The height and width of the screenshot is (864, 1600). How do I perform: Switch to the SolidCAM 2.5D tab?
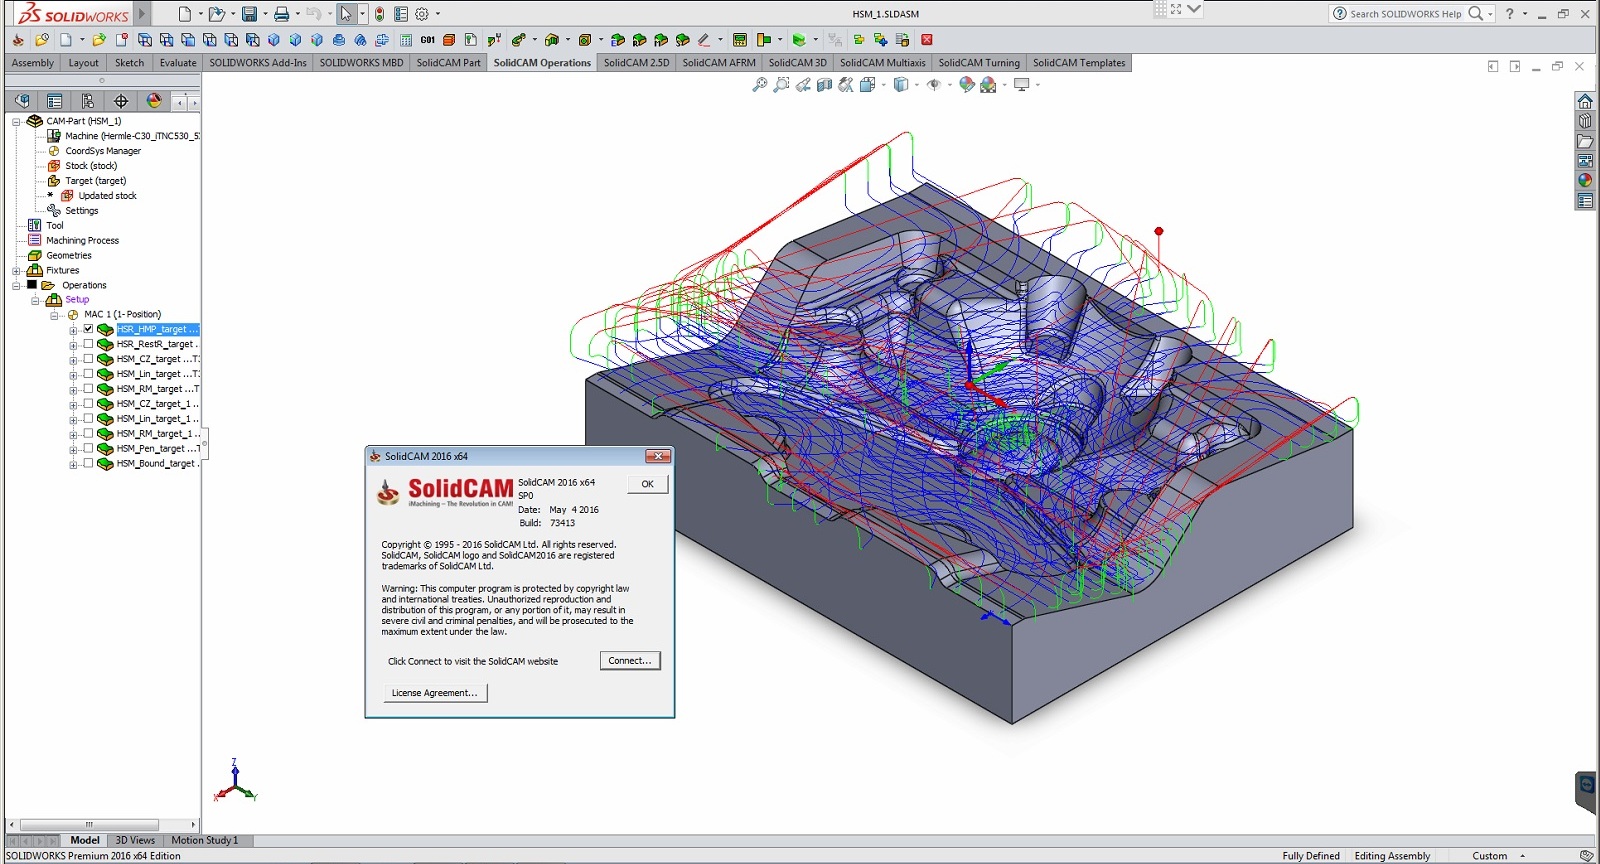coord(636,63)
